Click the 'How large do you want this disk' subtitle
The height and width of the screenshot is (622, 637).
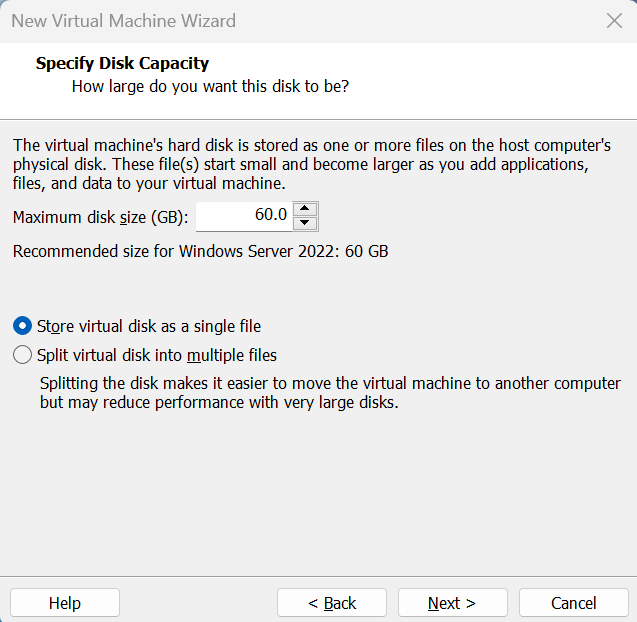(210, 87)
